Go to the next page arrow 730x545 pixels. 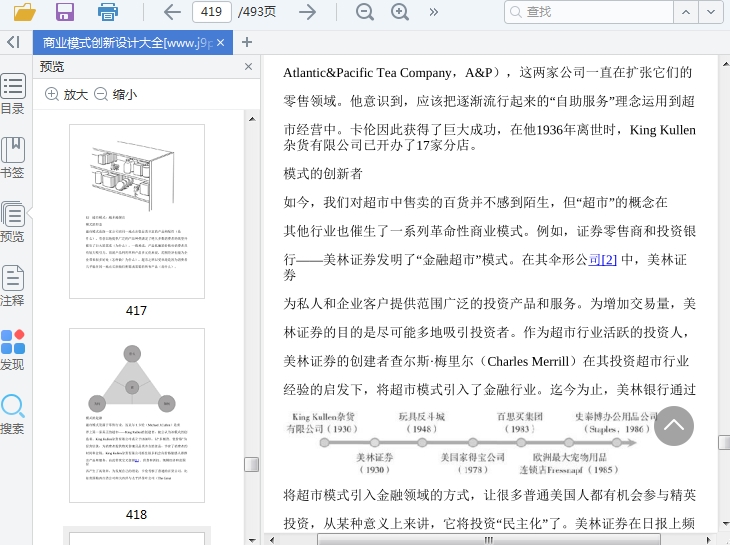pyautogui.click(x=308, y=12)
